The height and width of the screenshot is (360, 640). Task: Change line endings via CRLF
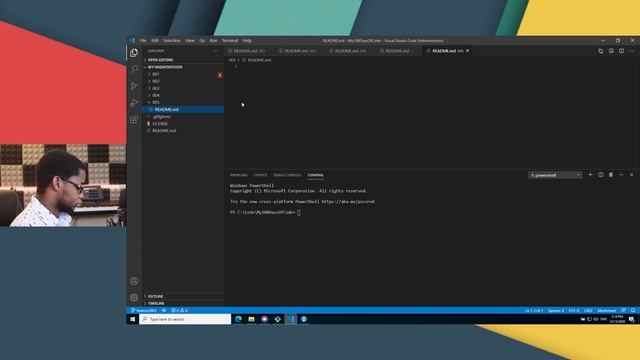click(x=588, y=311)
